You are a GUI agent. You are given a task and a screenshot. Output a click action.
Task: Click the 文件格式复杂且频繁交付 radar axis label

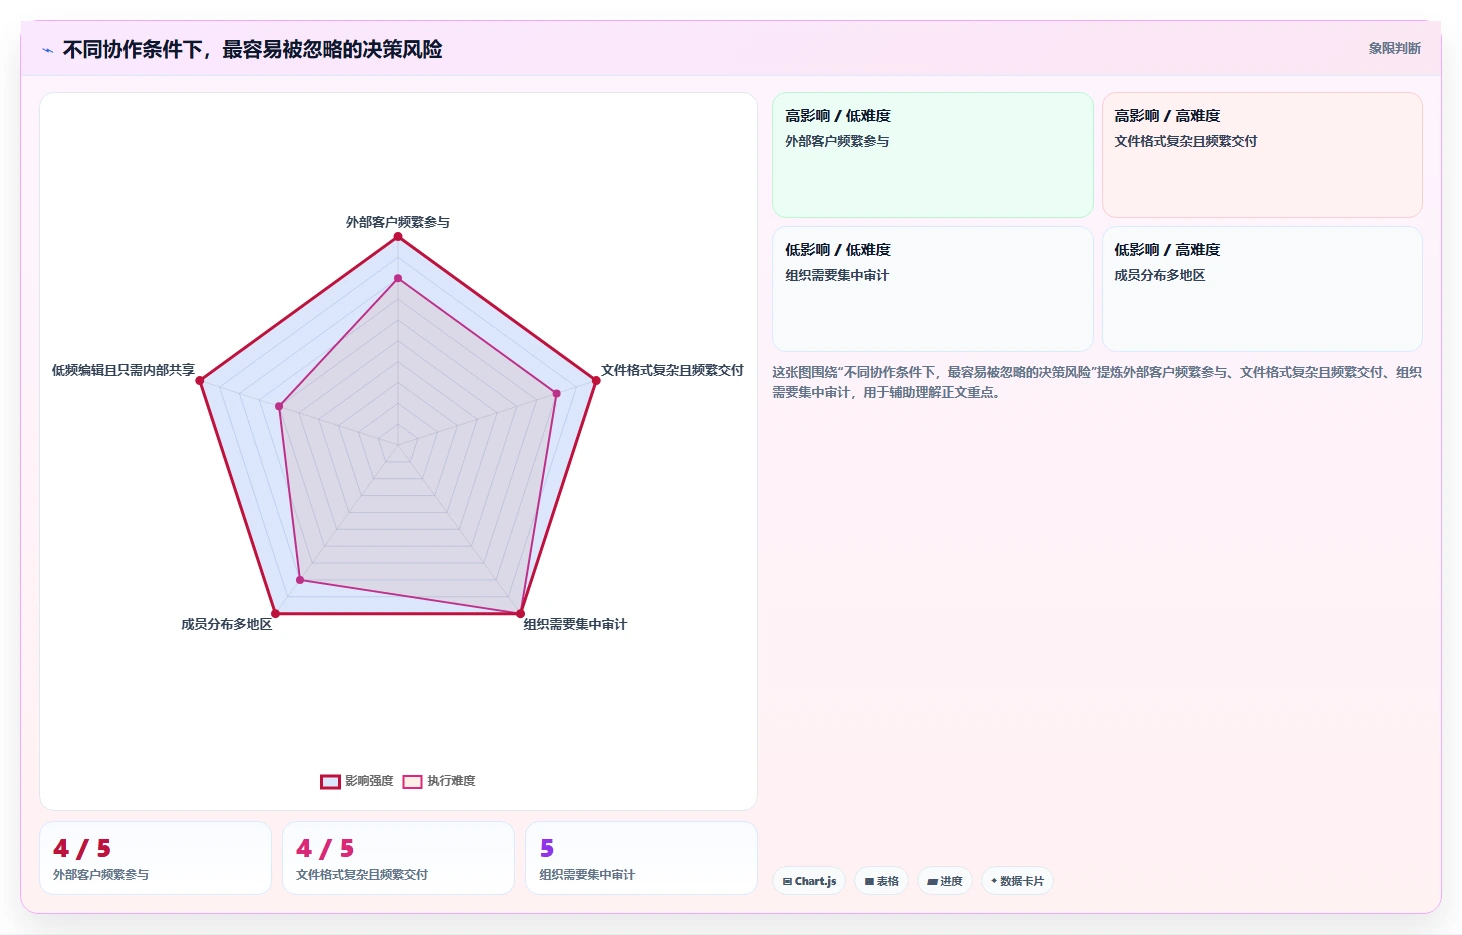[672, 370]
